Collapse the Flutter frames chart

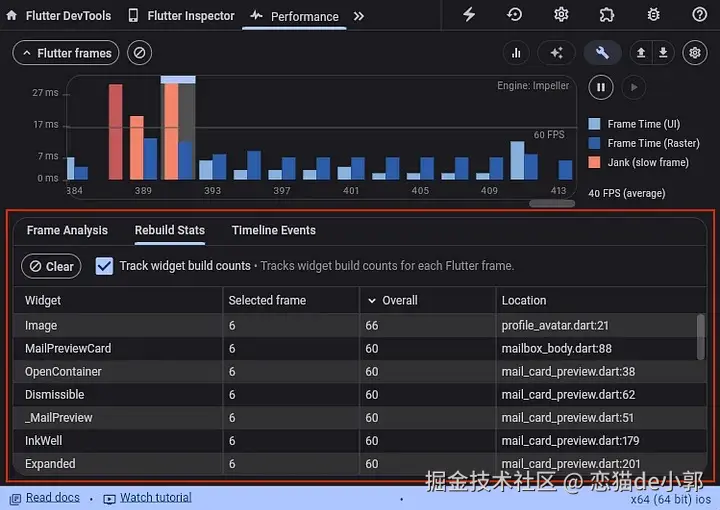(x=66, y=53)
